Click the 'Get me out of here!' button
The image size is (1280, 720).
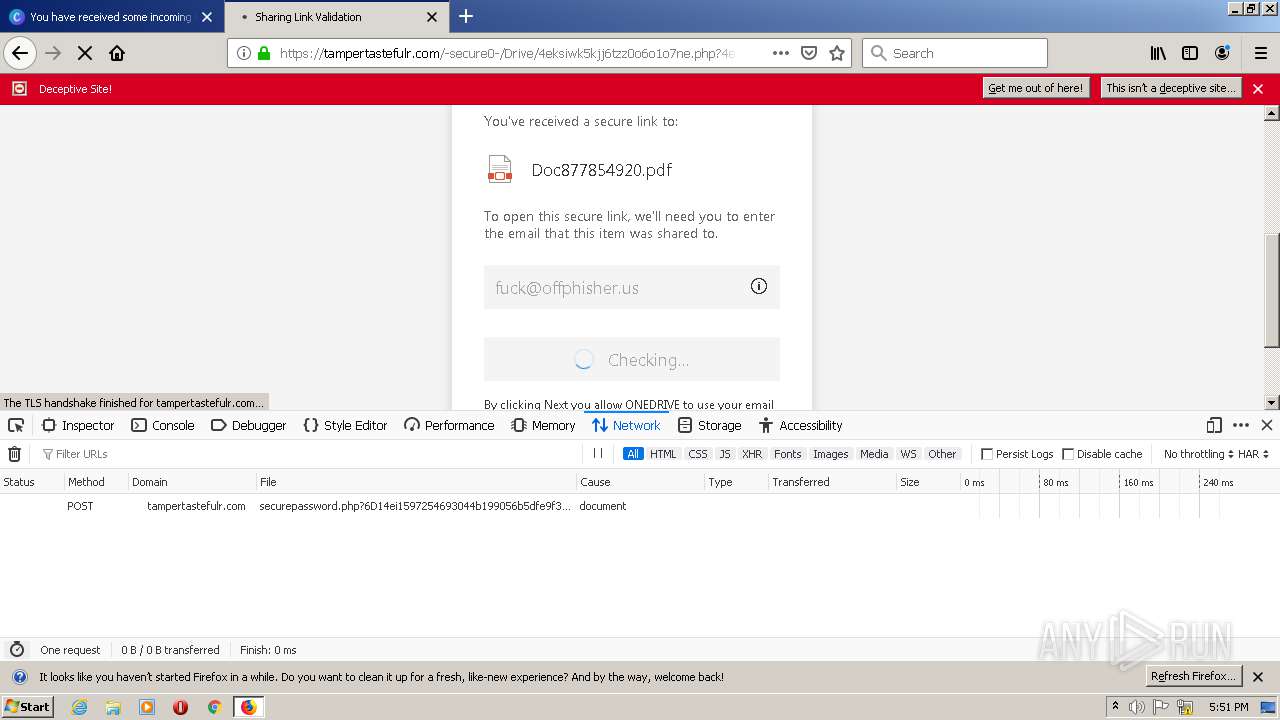tap(1035, 88)
